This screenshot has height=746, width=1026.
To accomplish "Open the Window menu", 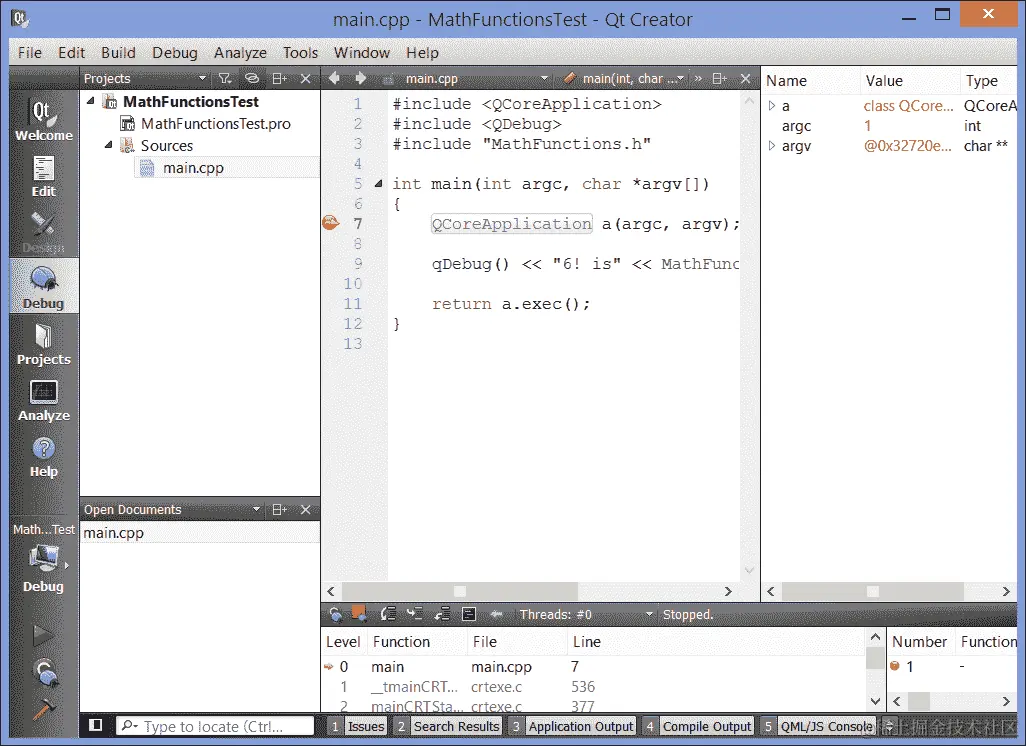I will [362, 52].
